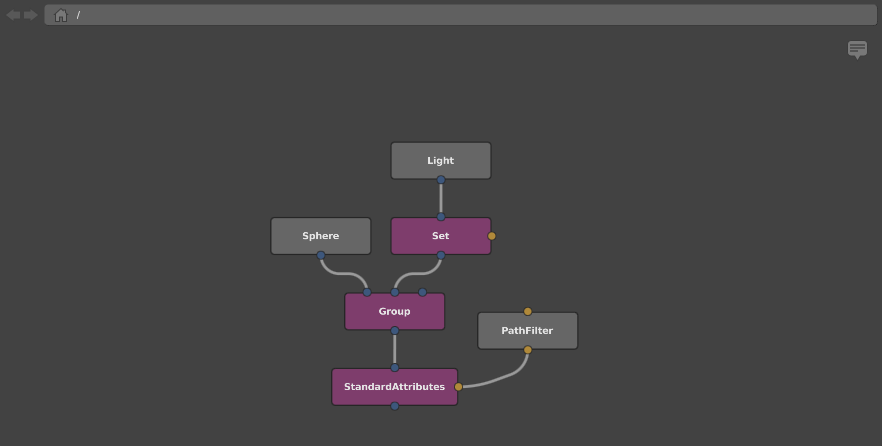Click Group node unconnected third input plug

click(x=422, y=292)
